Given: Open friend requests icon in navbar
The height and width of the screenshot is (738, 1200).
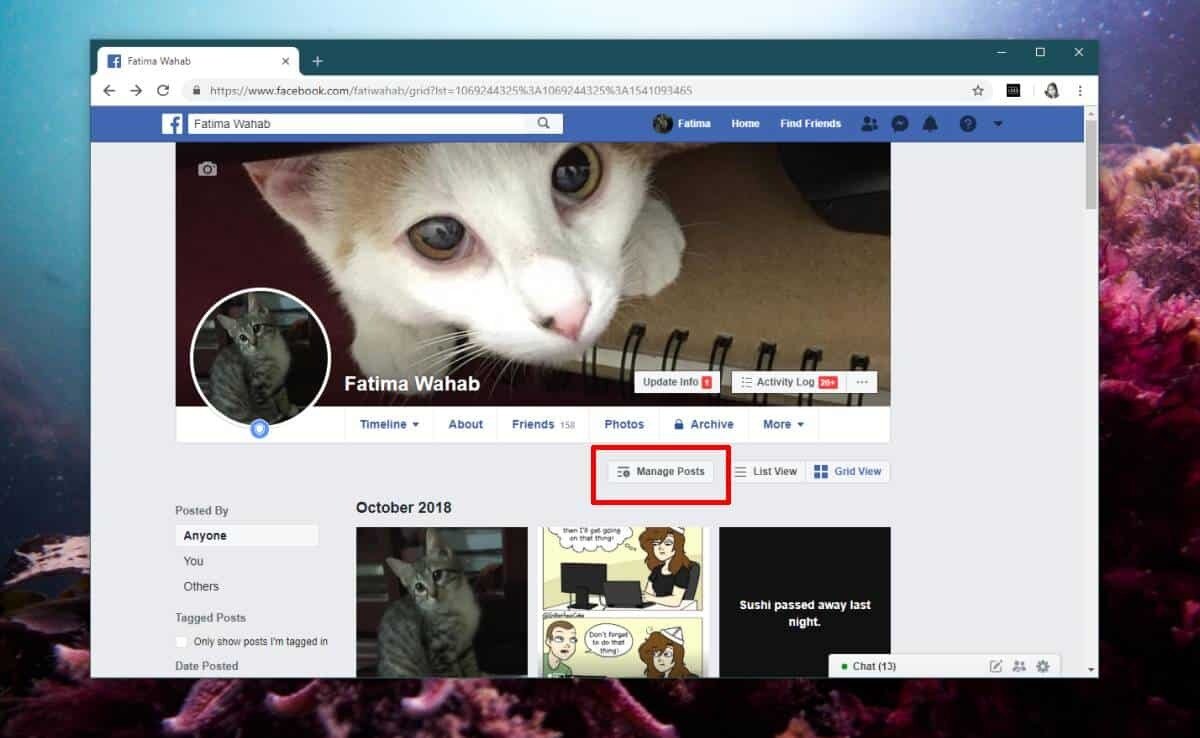Looking at the screenshot, I should pos(869,123).
